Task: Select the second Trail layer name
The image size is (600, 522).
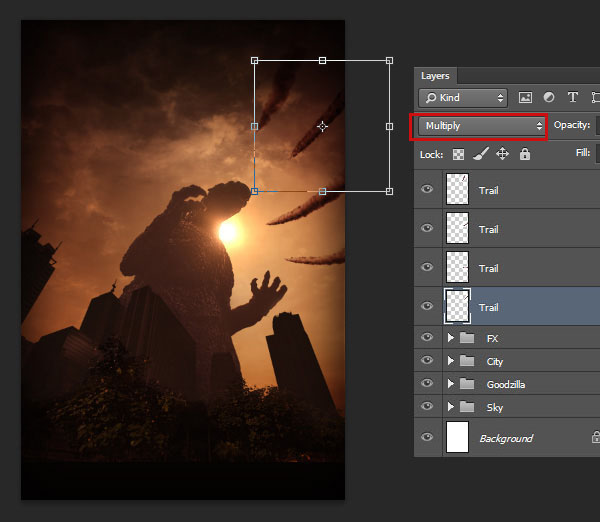Action: coord(489,229)
